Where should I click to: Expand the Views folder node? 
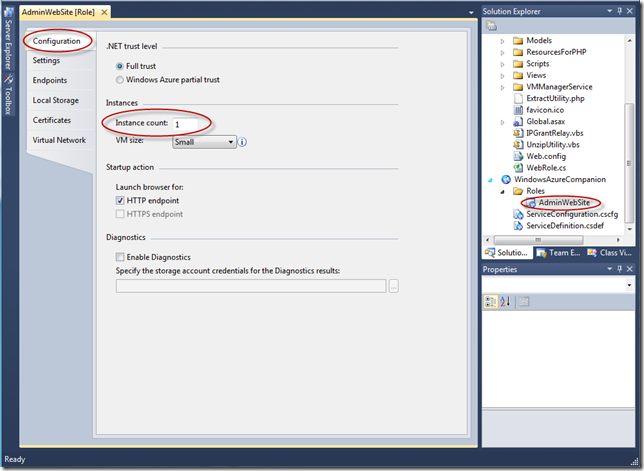coord(502,76)
